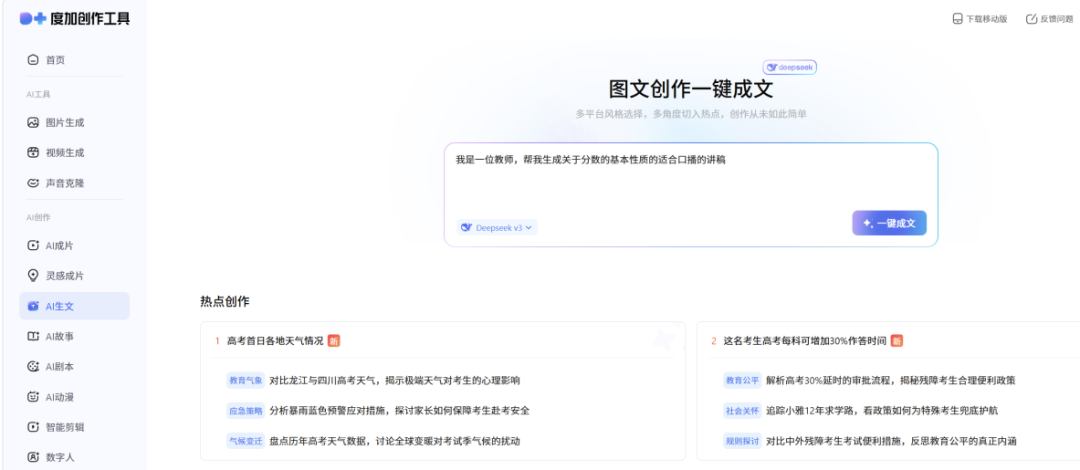Click the 视频生成 sidebar icon
The height and width of the screenshot is (470, 1080).
pos(32,153)
